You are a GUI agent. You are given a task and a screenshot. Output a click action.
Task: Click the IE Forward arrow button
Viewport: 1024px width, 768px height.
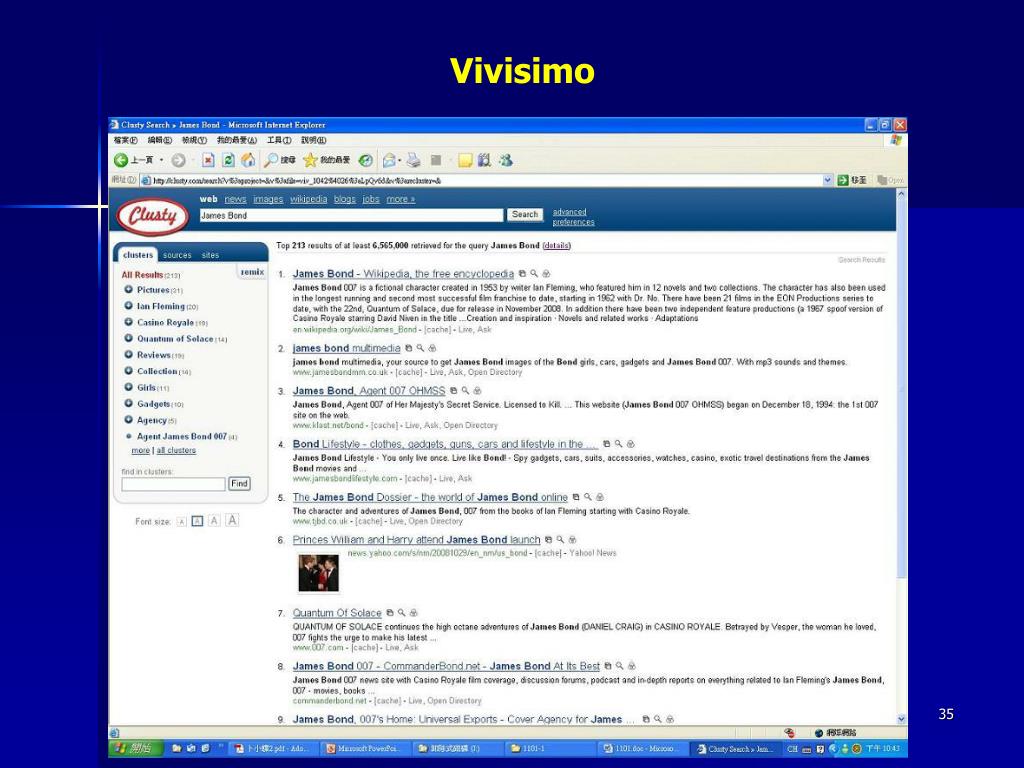click(x=178, y=160)
